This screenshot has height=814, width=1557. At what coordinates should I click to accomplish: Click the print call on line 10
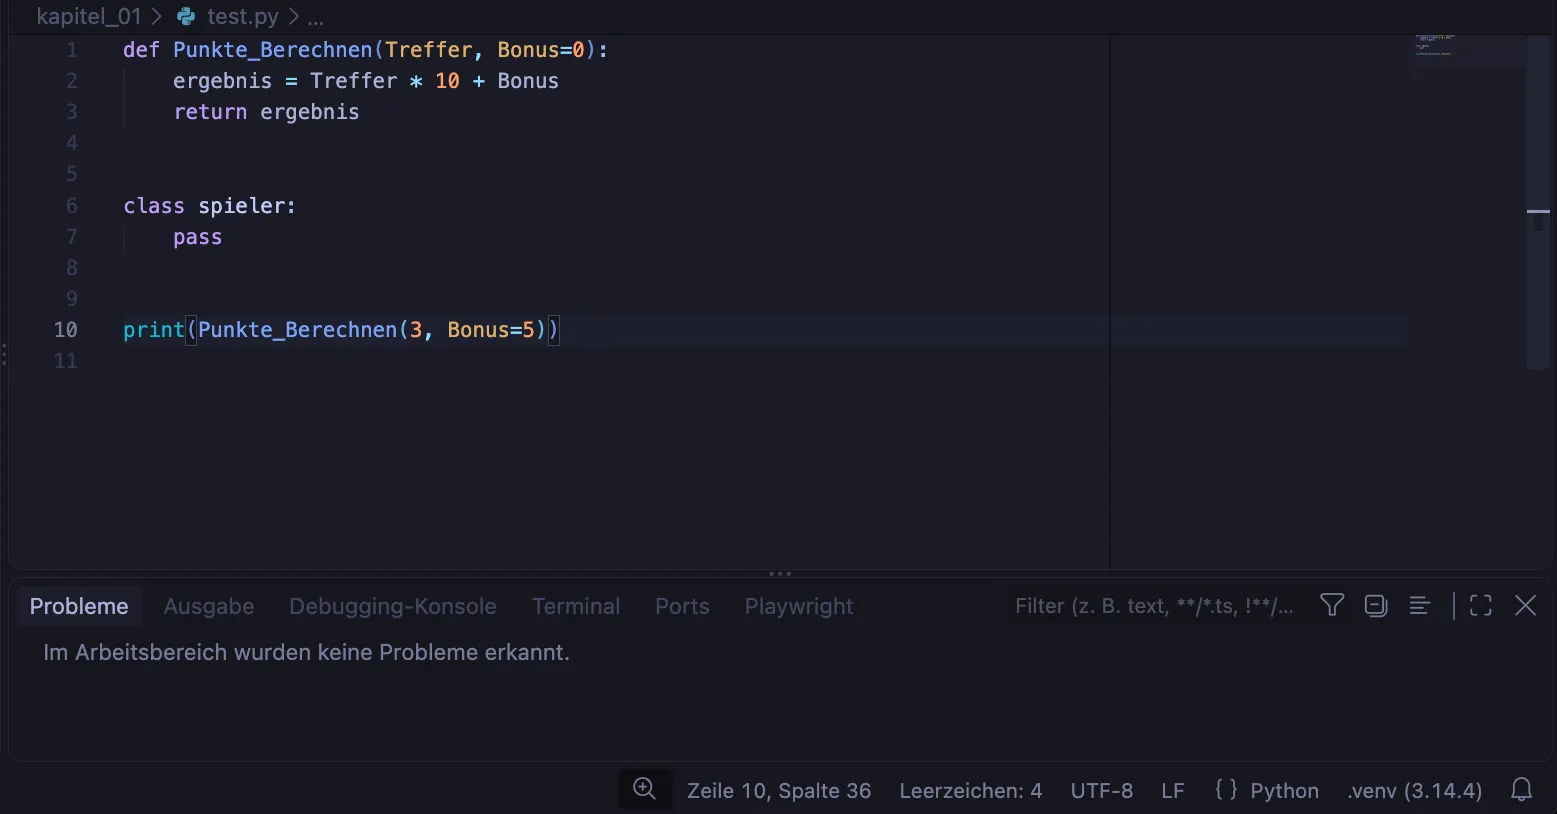[x=154, y=330]
